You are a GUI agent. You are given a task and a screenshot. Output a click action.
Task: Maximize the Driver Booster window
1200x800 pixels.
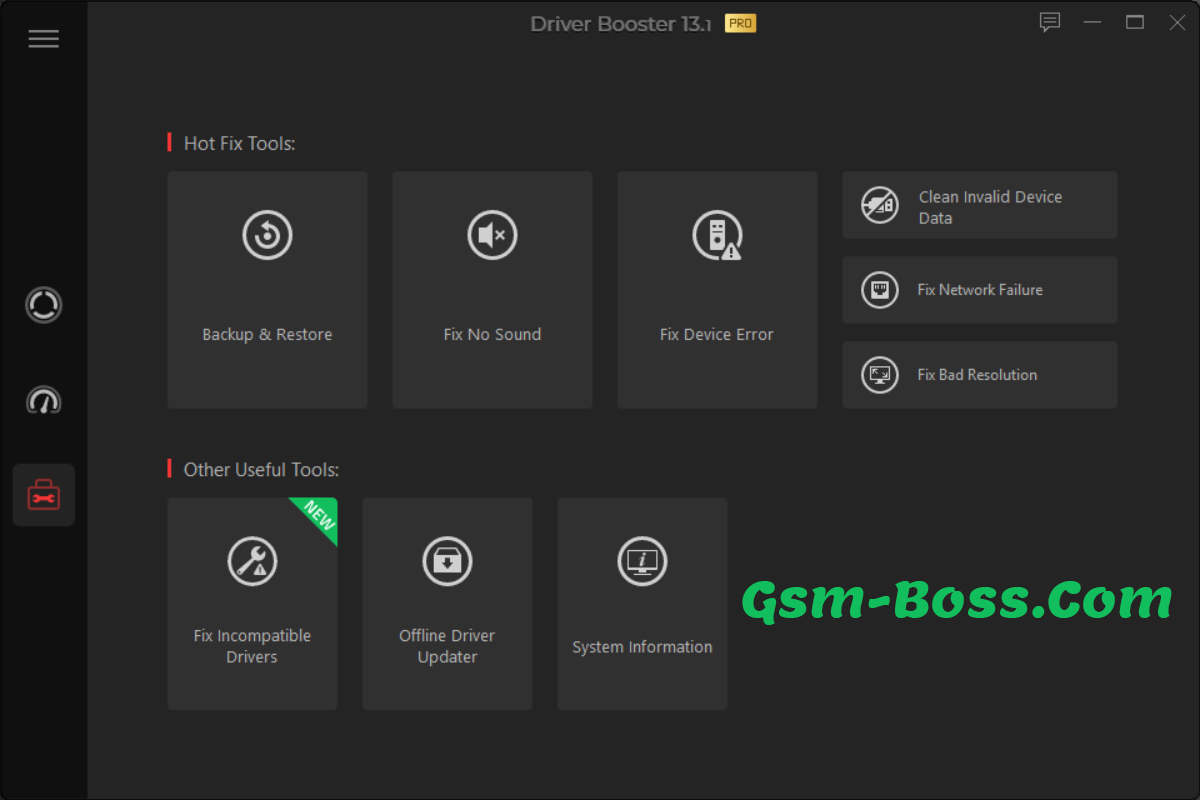[x=1135, y=22]
